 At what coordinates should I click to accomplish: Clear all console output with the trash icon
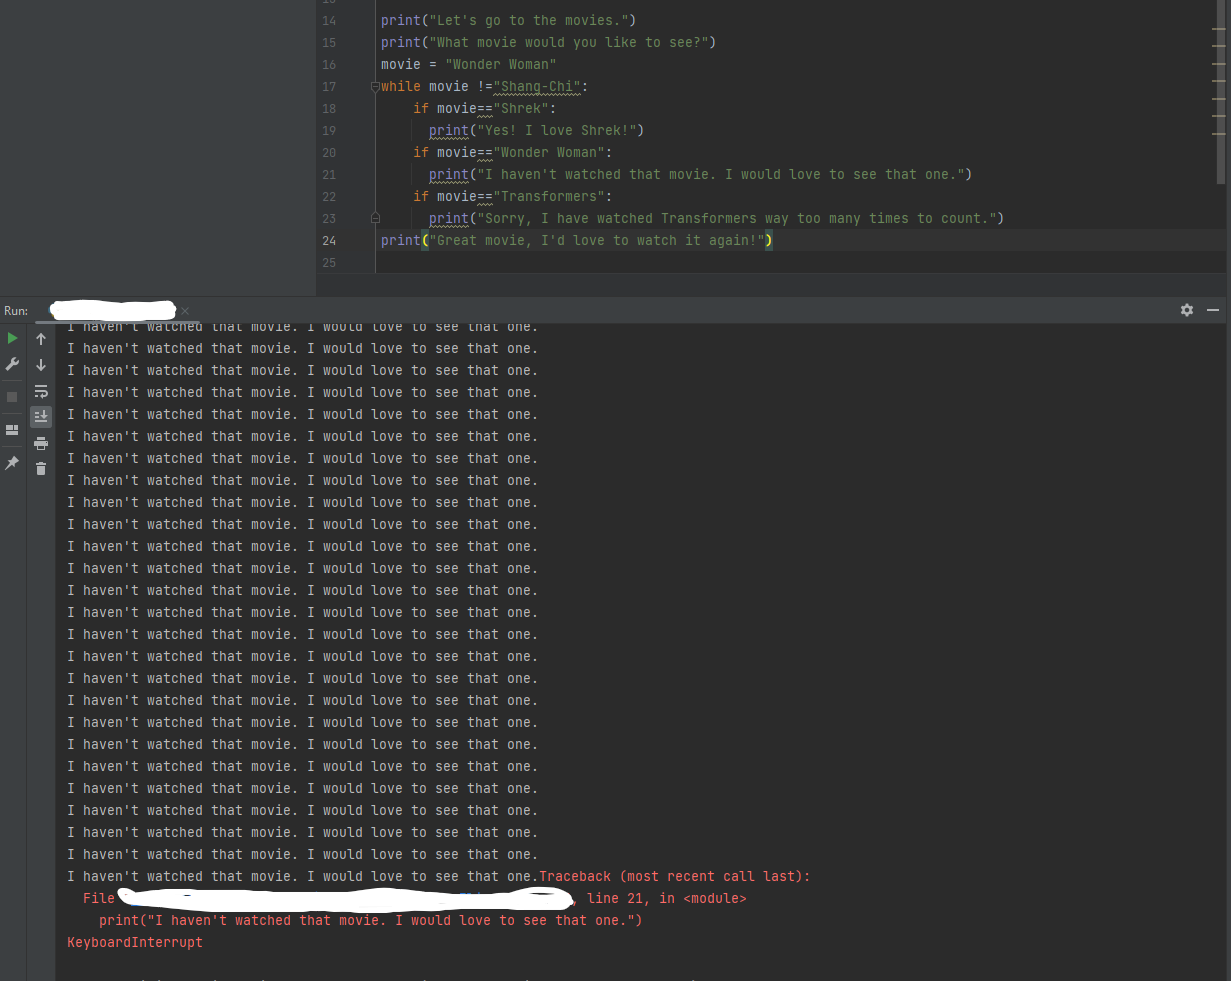click(x=40, y=470)
